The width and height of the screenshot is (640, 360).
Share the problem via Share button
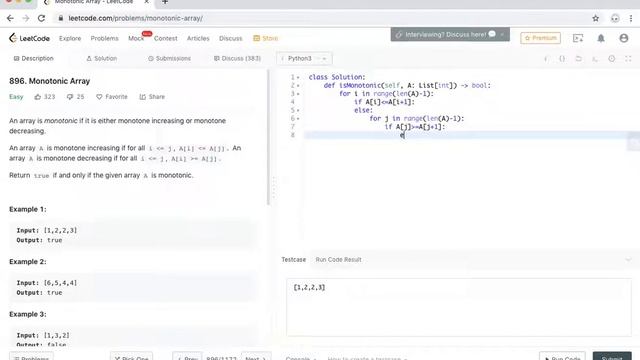152,97
